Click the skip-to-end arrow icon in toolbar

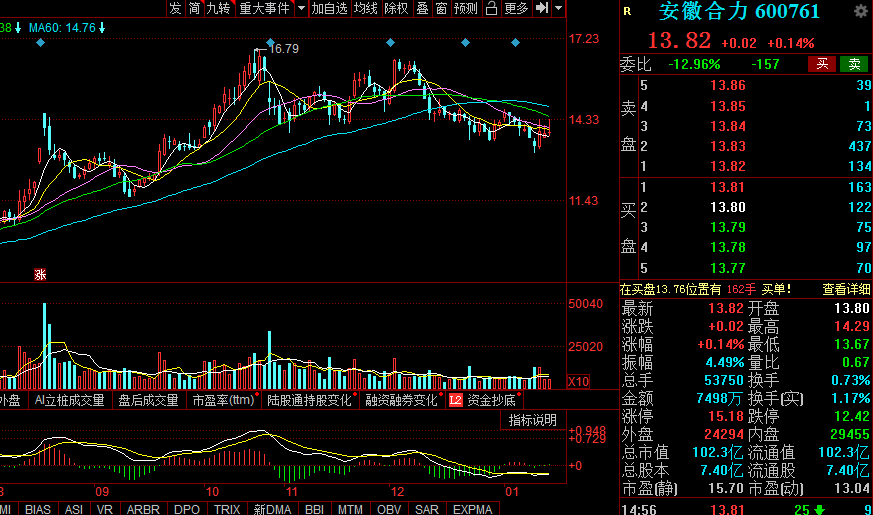pyautogui.click(x=541, y=8)
